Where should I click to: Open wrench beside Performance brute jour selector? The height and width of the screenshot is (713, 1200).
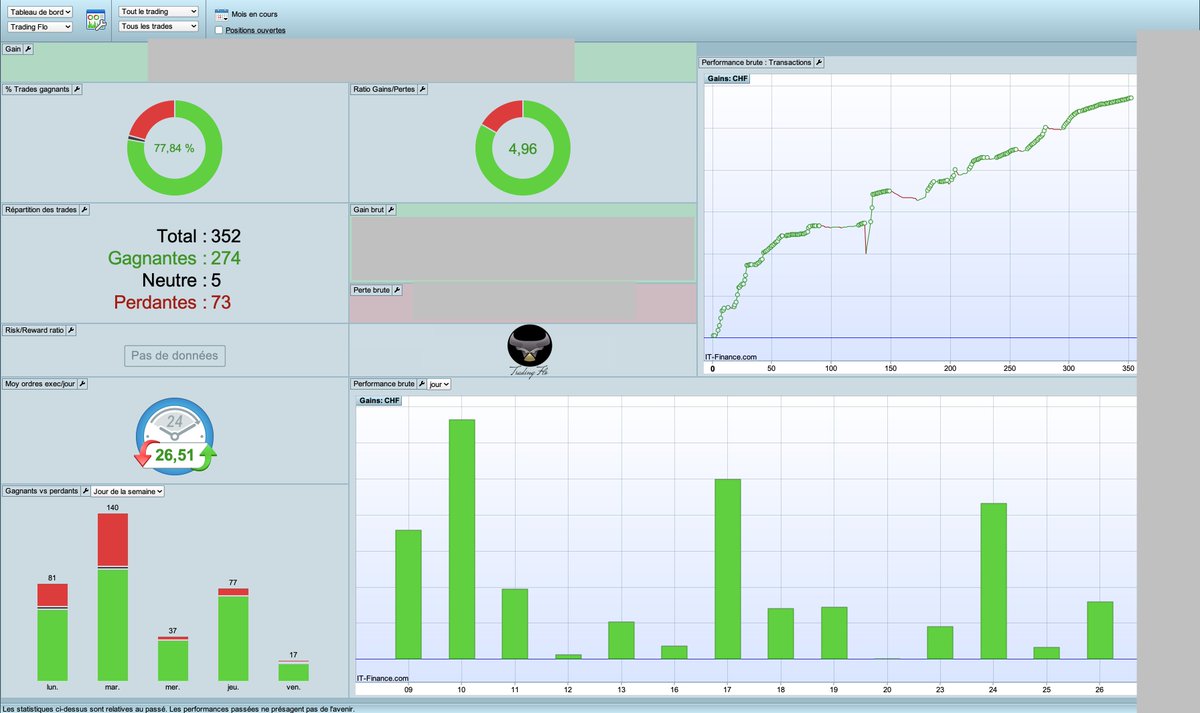[x=421, y=383]
